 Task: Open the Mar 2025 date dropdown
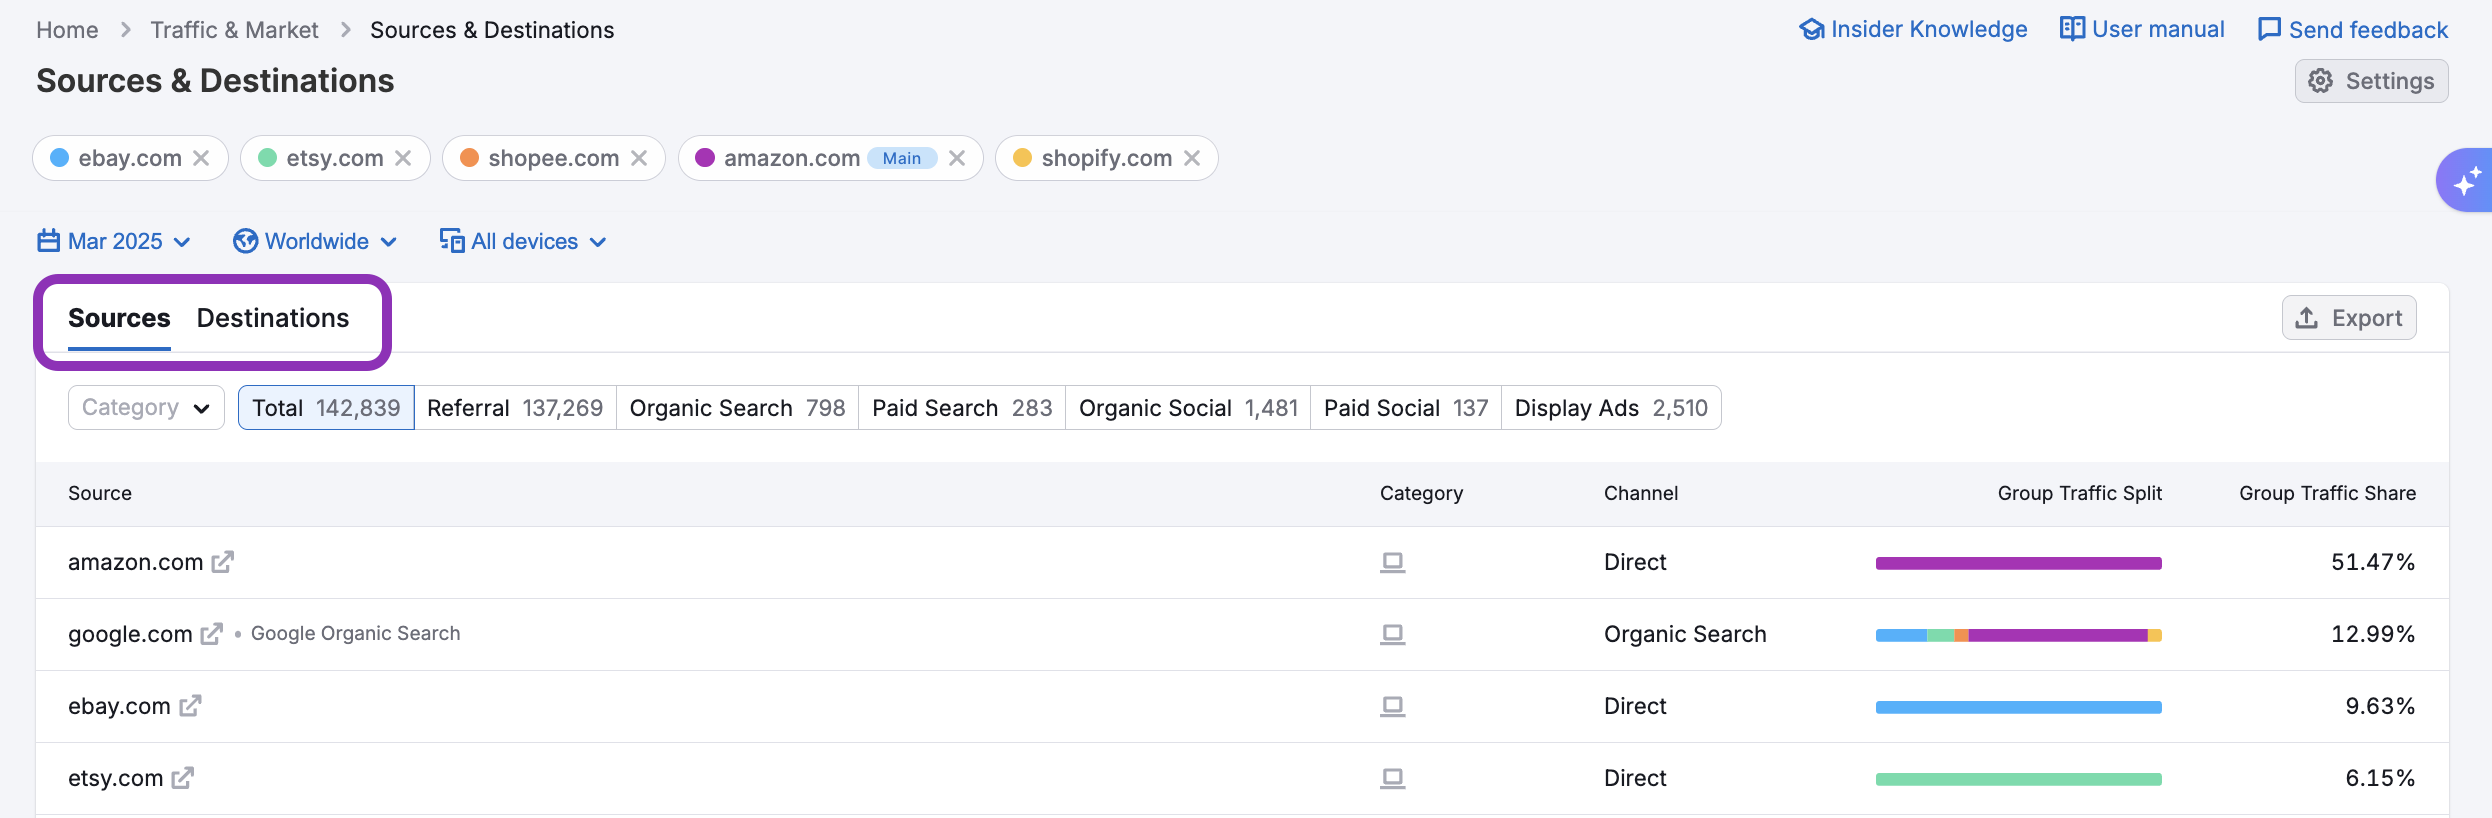(x=114, y=242)
